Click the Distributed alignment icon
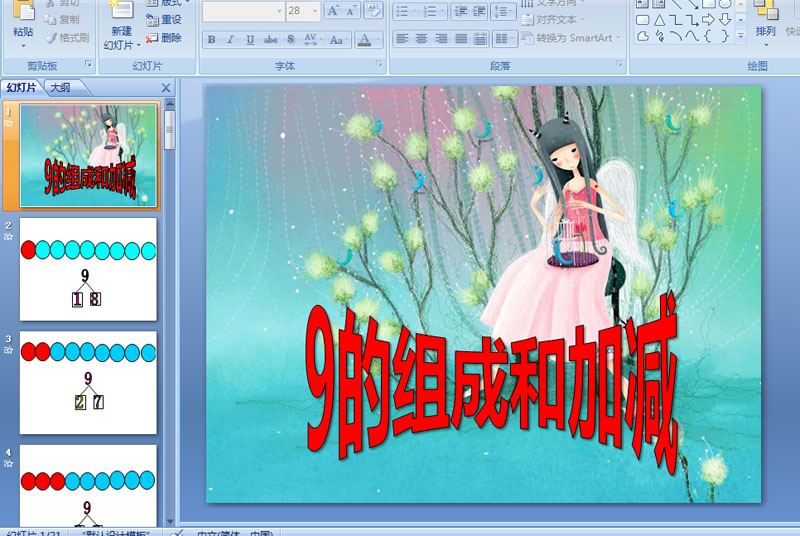 [x=480, y=39]
